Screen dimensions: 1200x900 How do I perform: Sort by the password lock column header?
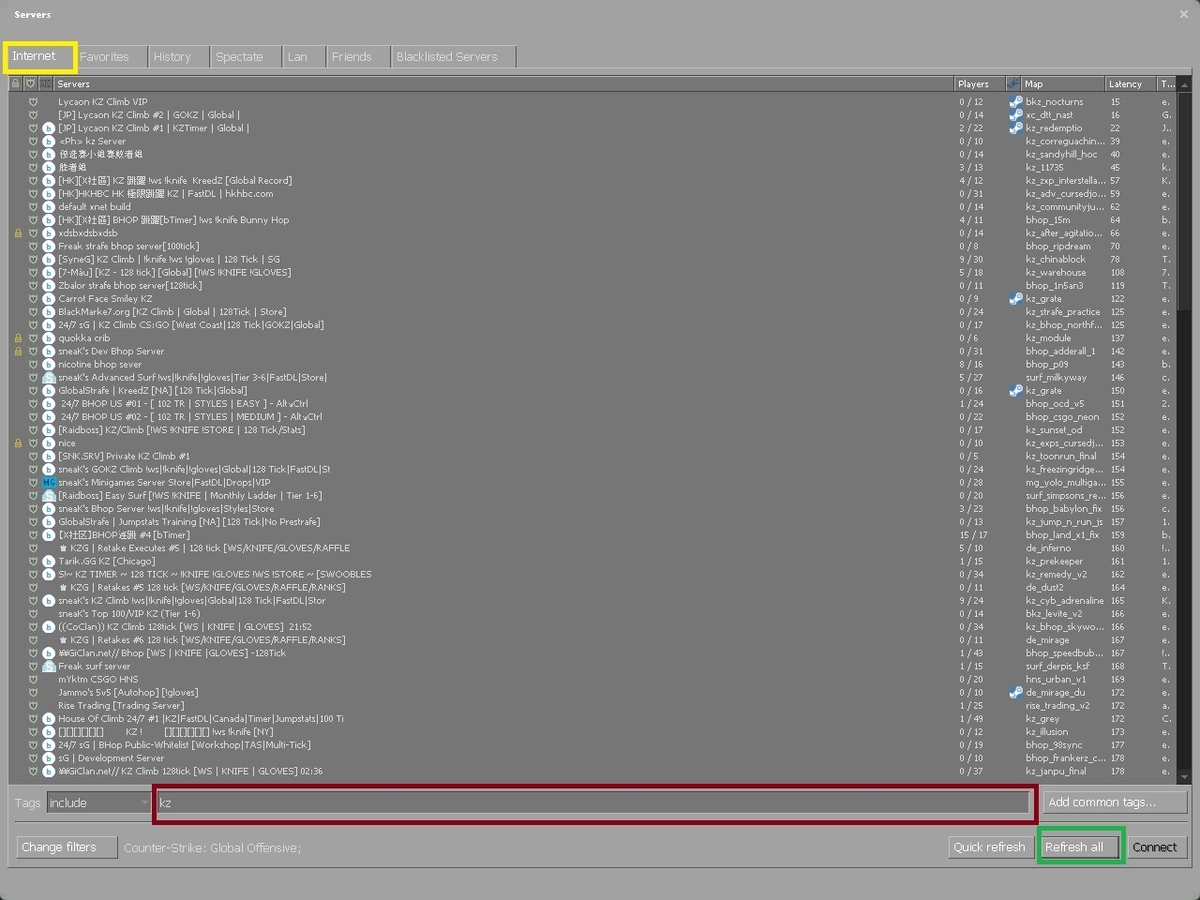coord(16,84)
